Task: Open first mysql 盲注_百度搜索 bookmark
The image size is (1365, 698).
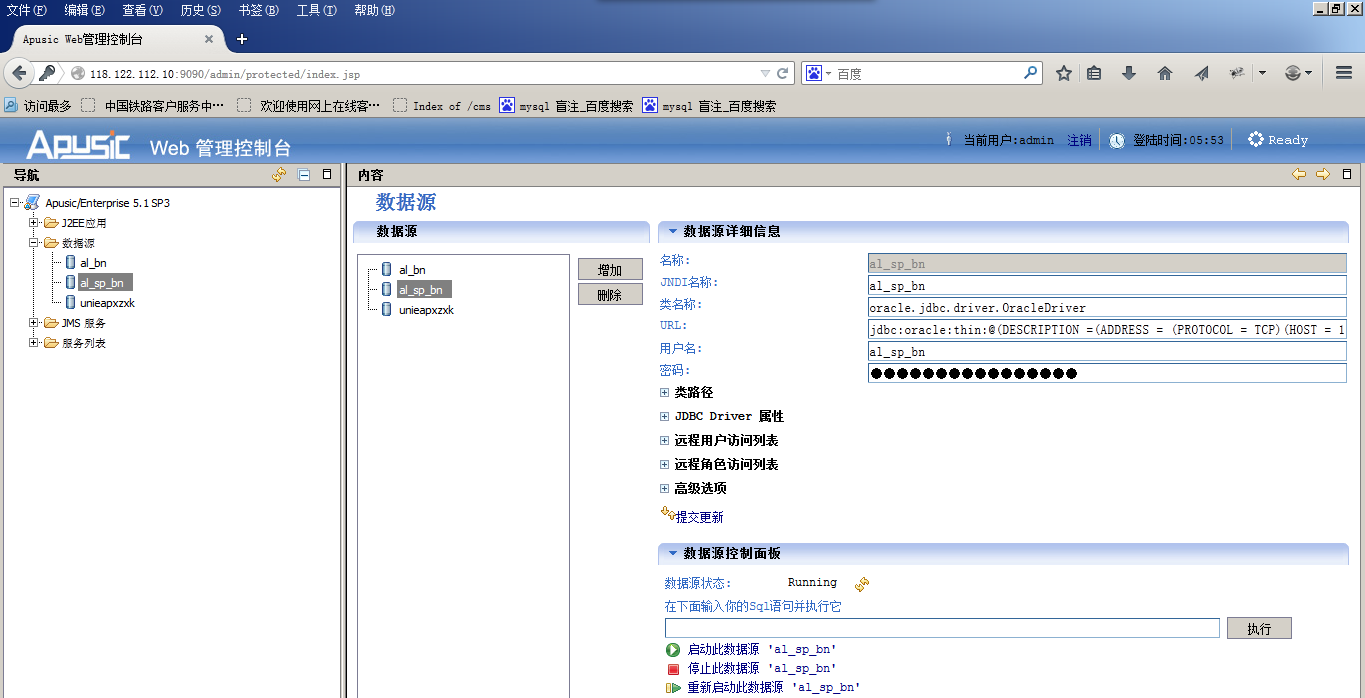Action: 567,106
